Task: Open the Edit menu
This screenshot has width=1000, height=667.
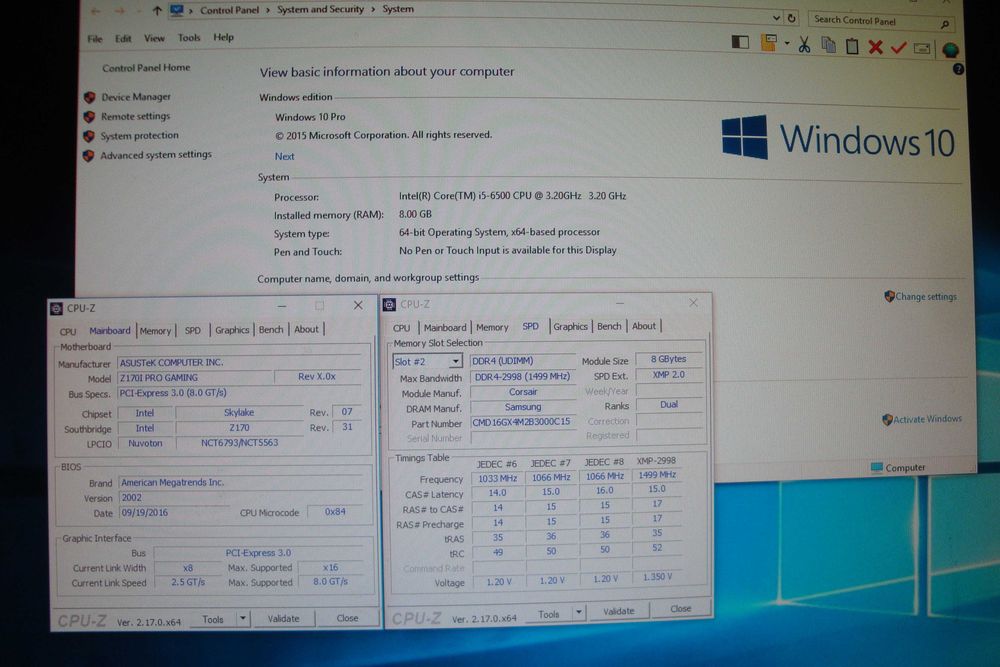Action: [123, 39]
